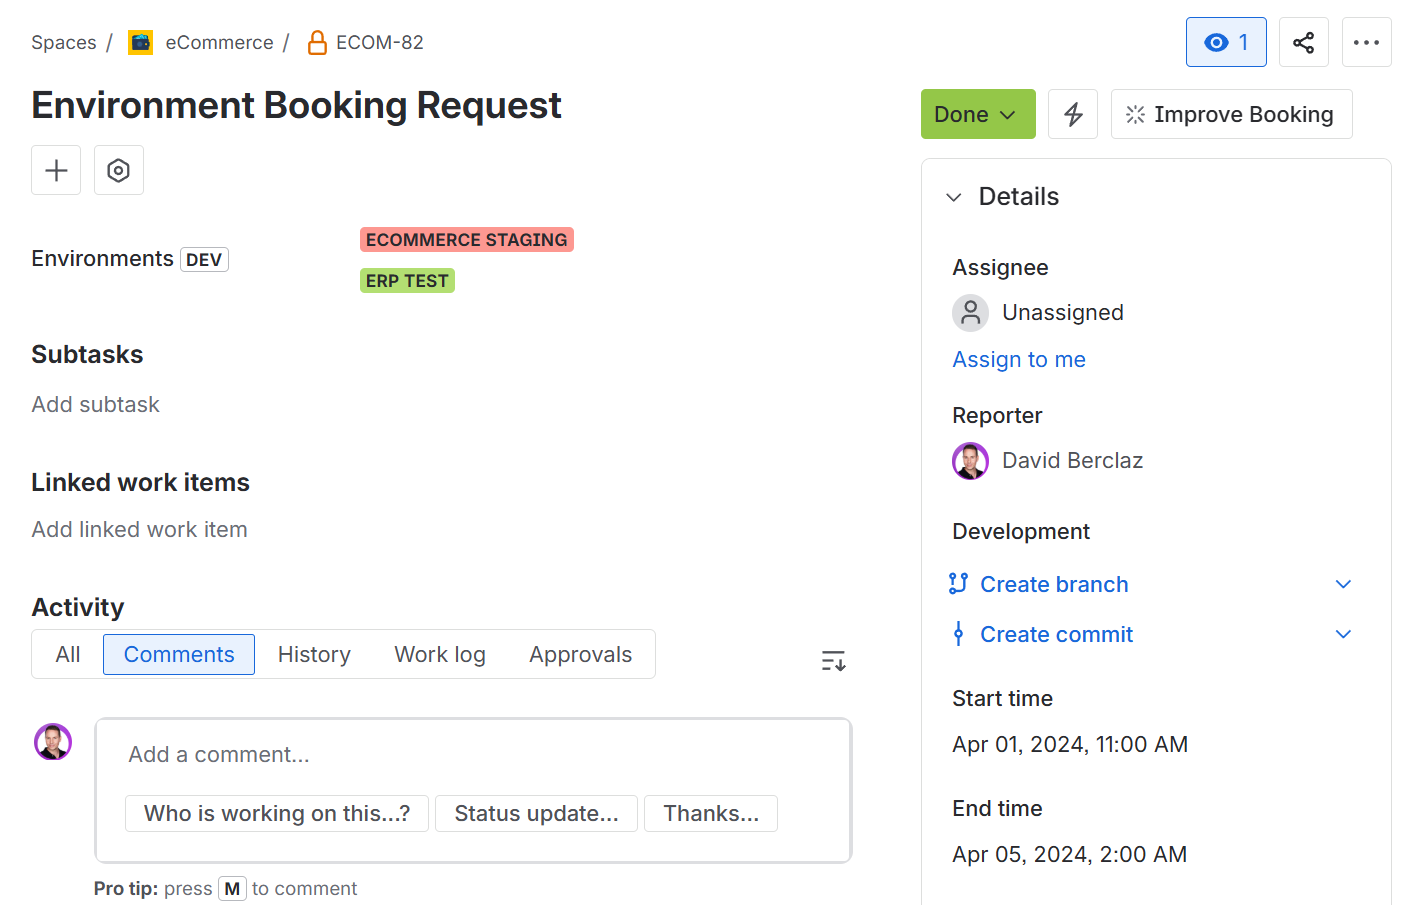1407x905 pixels.
Task: Click the Assign to me link
Action: 1018,359
